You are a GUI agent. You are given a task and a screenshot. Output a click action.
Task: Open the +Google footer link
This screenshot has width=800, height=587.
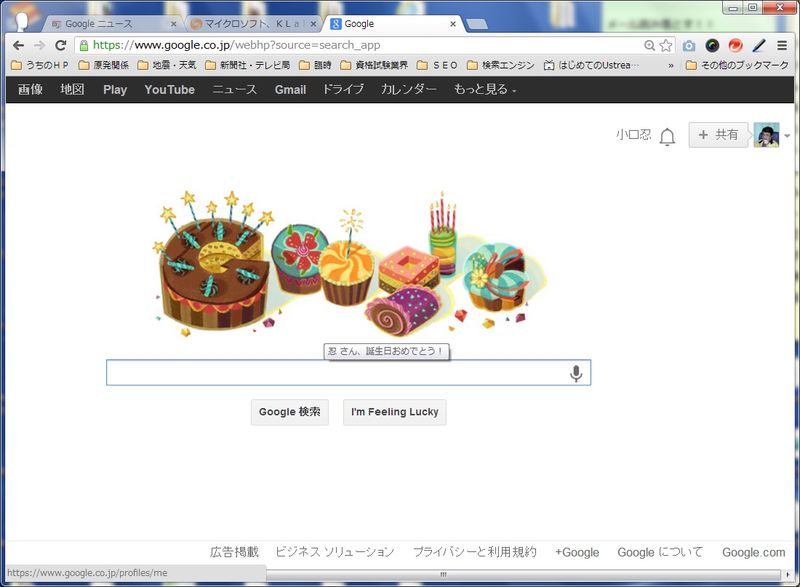point(577,552)
